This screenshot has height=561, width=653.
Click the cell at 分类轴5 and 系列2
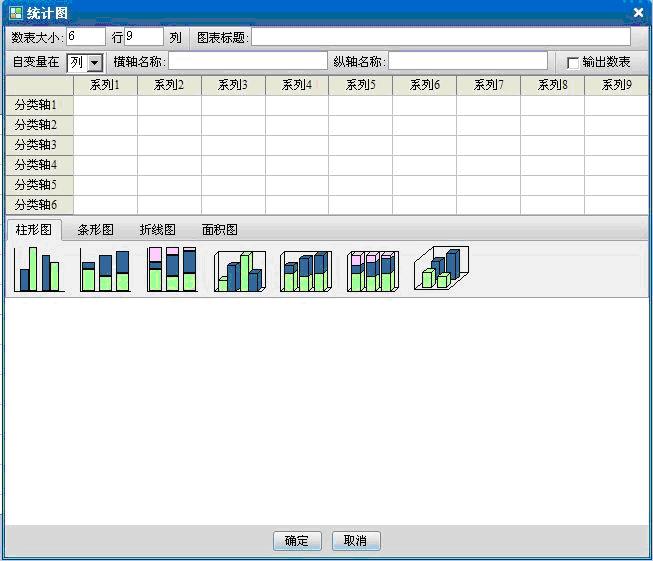tap(169, 185)
